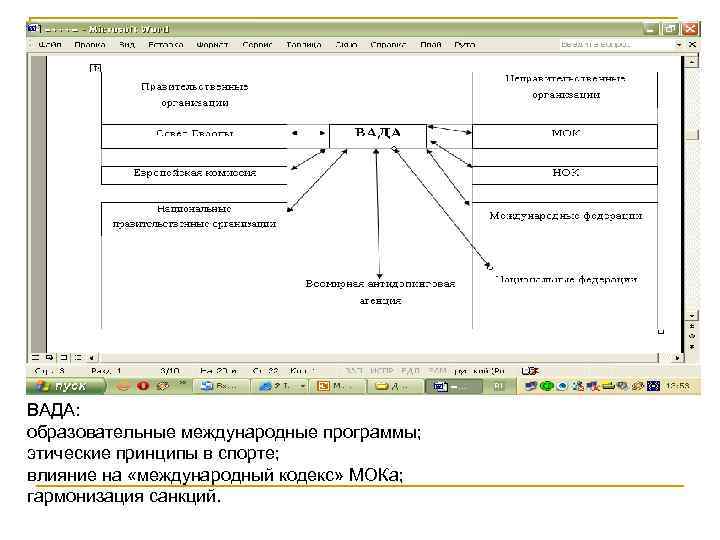This screenshot has width=720, height=540.
Task: Open the grouped Internet Explorer taskbar button
Action: [281, 387]
